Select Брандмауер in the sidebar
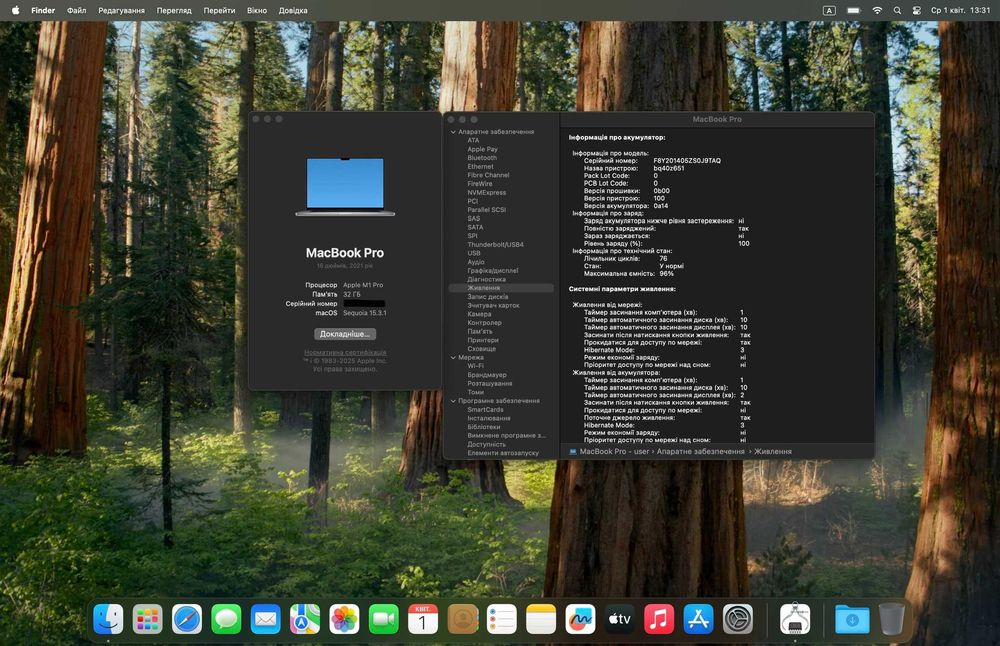The height and width of the screenshot is (646, 1000). (487, 375)
